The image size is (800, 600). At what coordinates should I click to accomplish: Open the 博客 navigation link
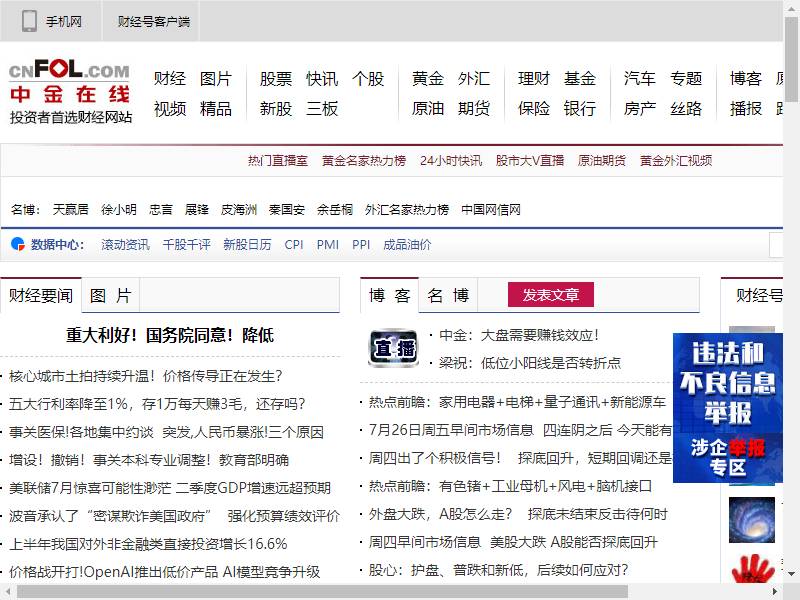[746, 79]
